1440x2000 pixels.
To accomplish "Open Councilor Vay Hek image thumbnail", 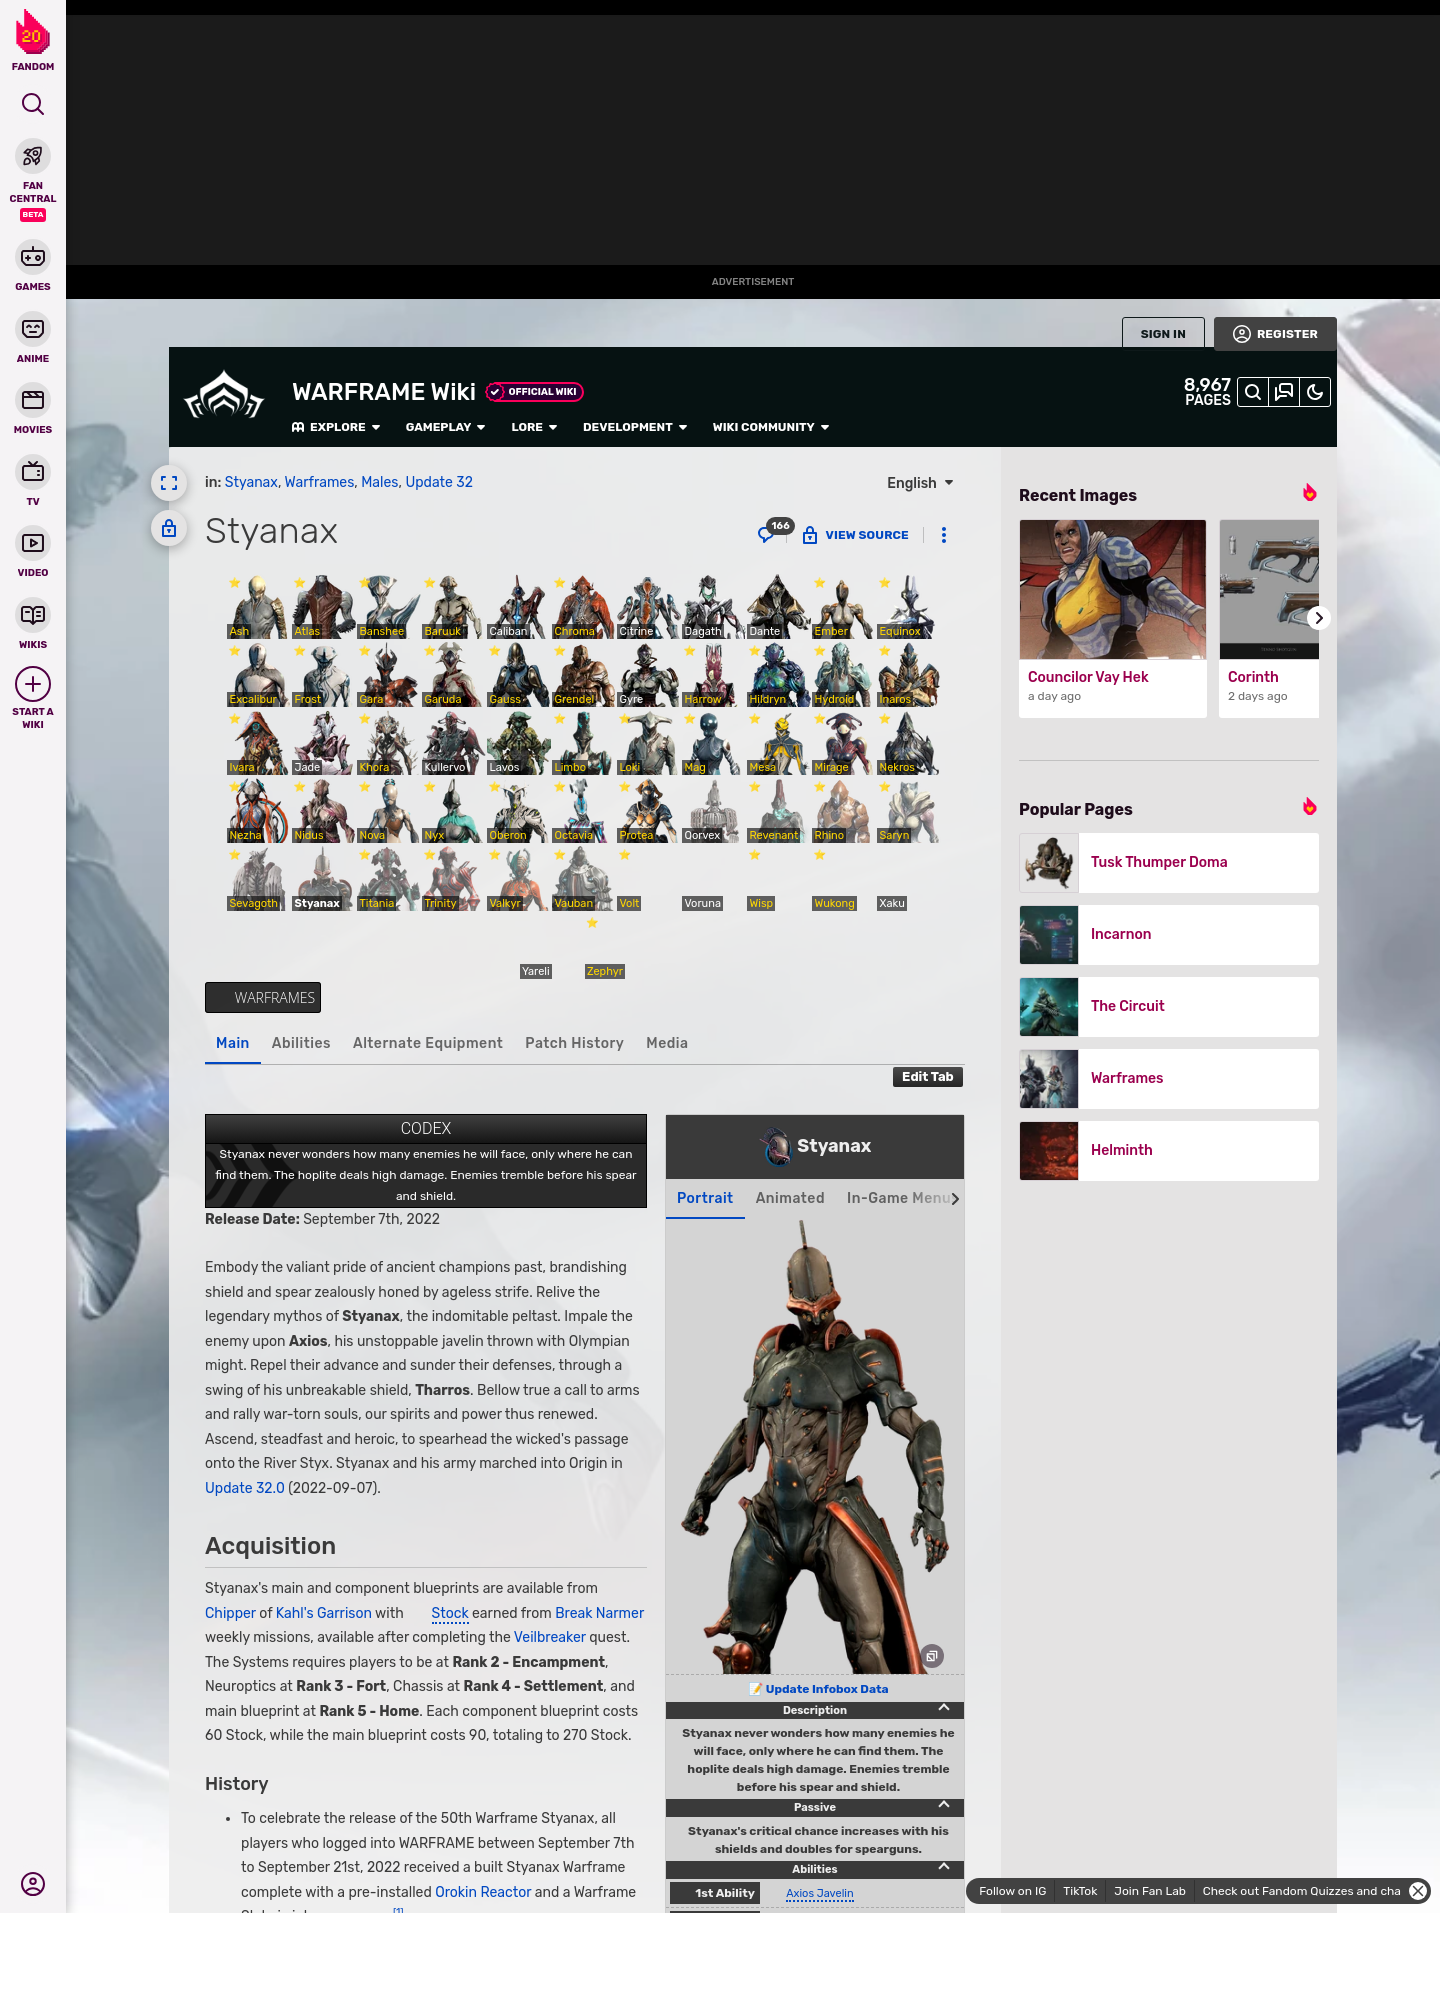I will coord(1113,589).
